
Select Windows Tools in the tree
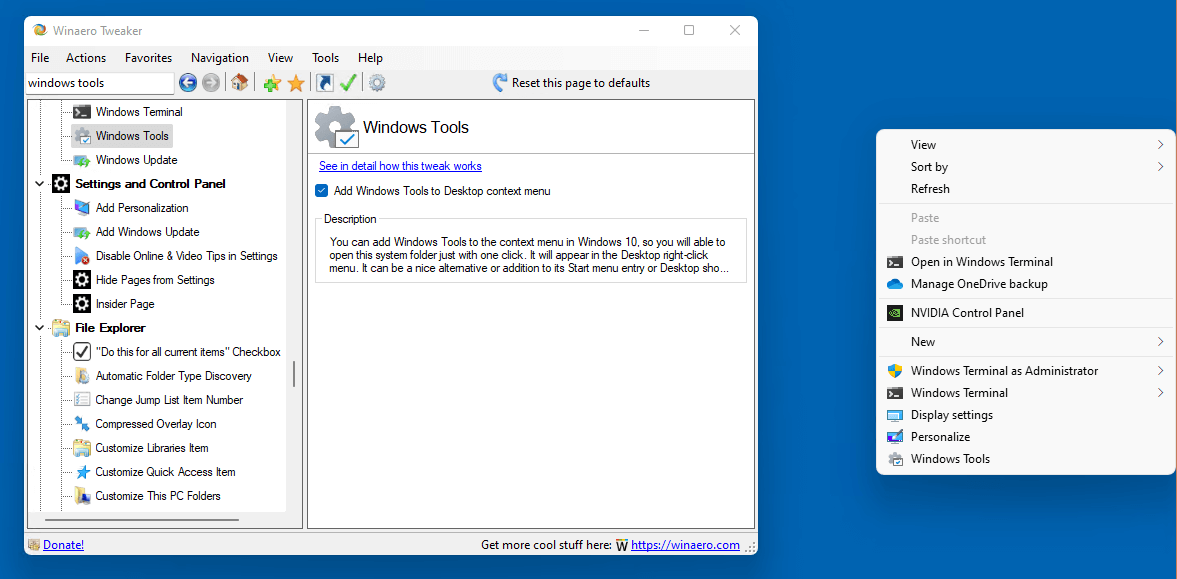122,136
